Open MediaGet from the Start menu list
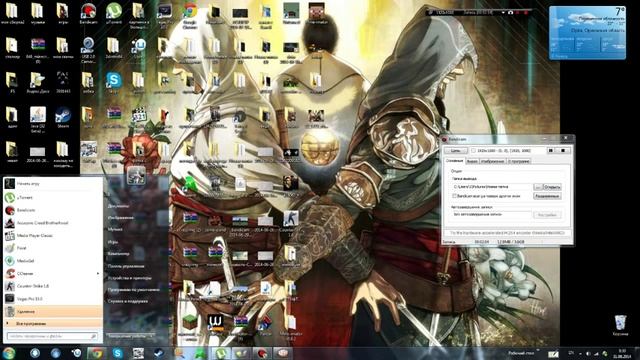Screen dimensions: 640x360 tap(53, 261)
